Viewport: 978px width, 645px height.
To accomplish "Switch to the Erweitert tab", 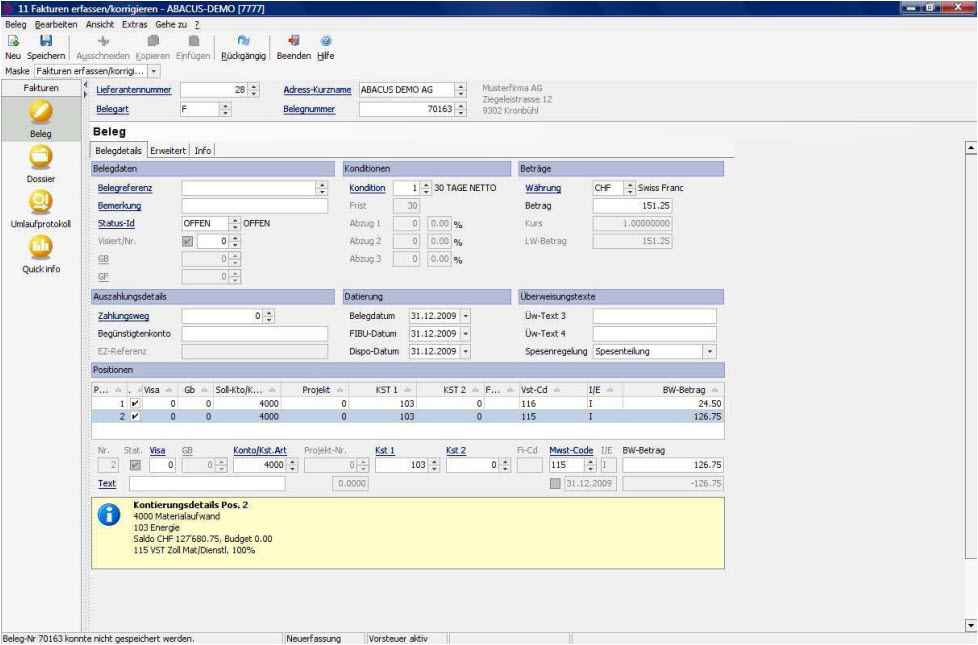I will coord(168,150).
